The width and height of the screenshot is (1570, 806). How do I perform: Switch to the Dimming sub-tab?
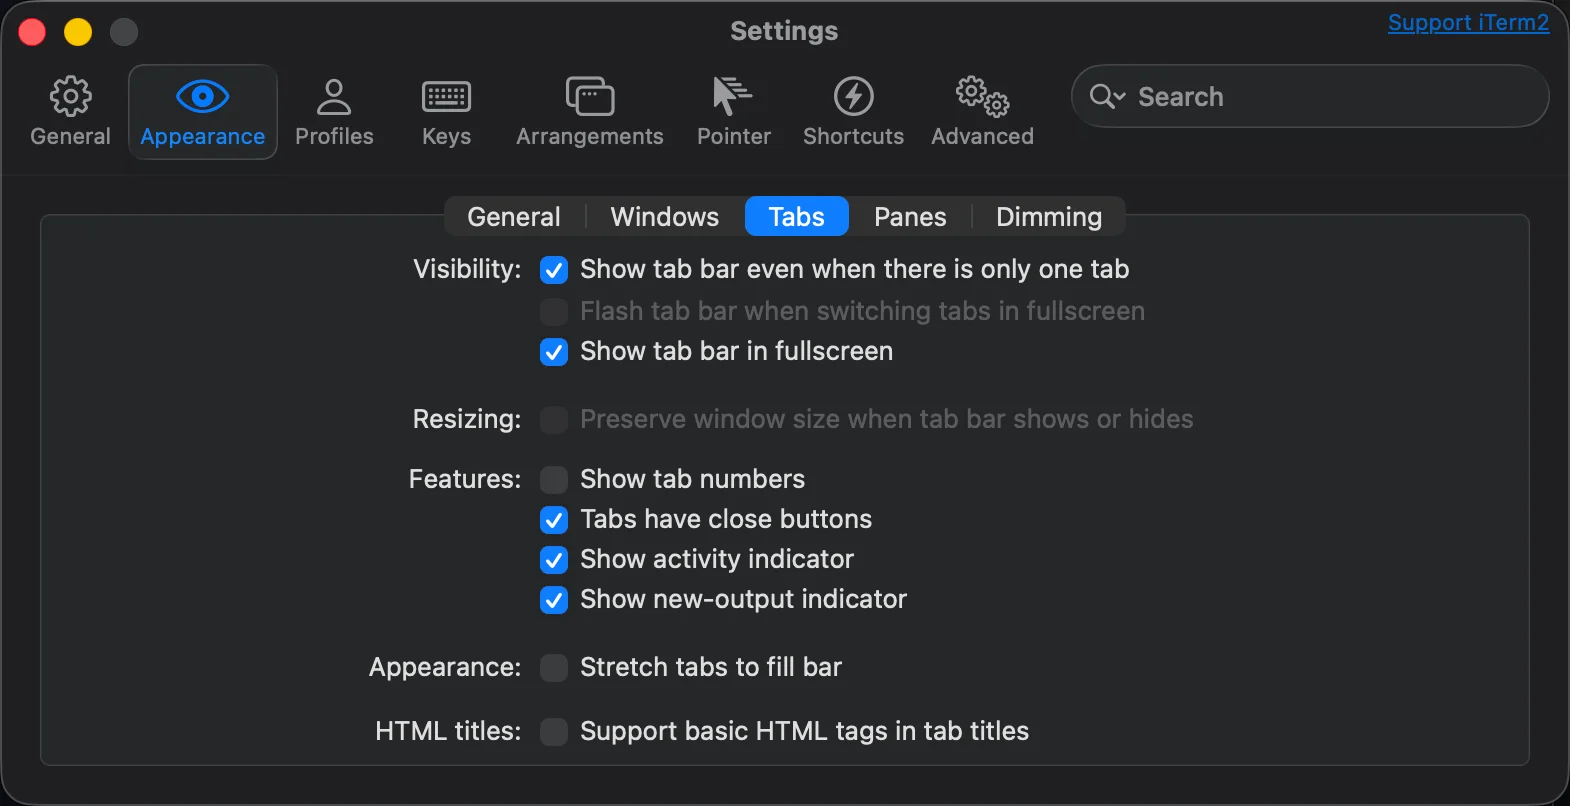point(1048,217)
